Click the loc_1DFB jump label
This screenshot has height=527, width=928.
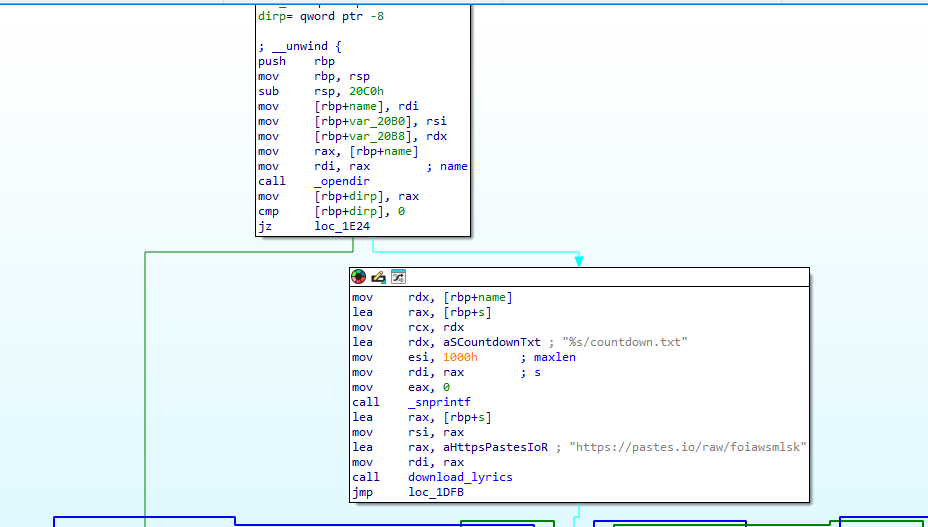point(436,492)
